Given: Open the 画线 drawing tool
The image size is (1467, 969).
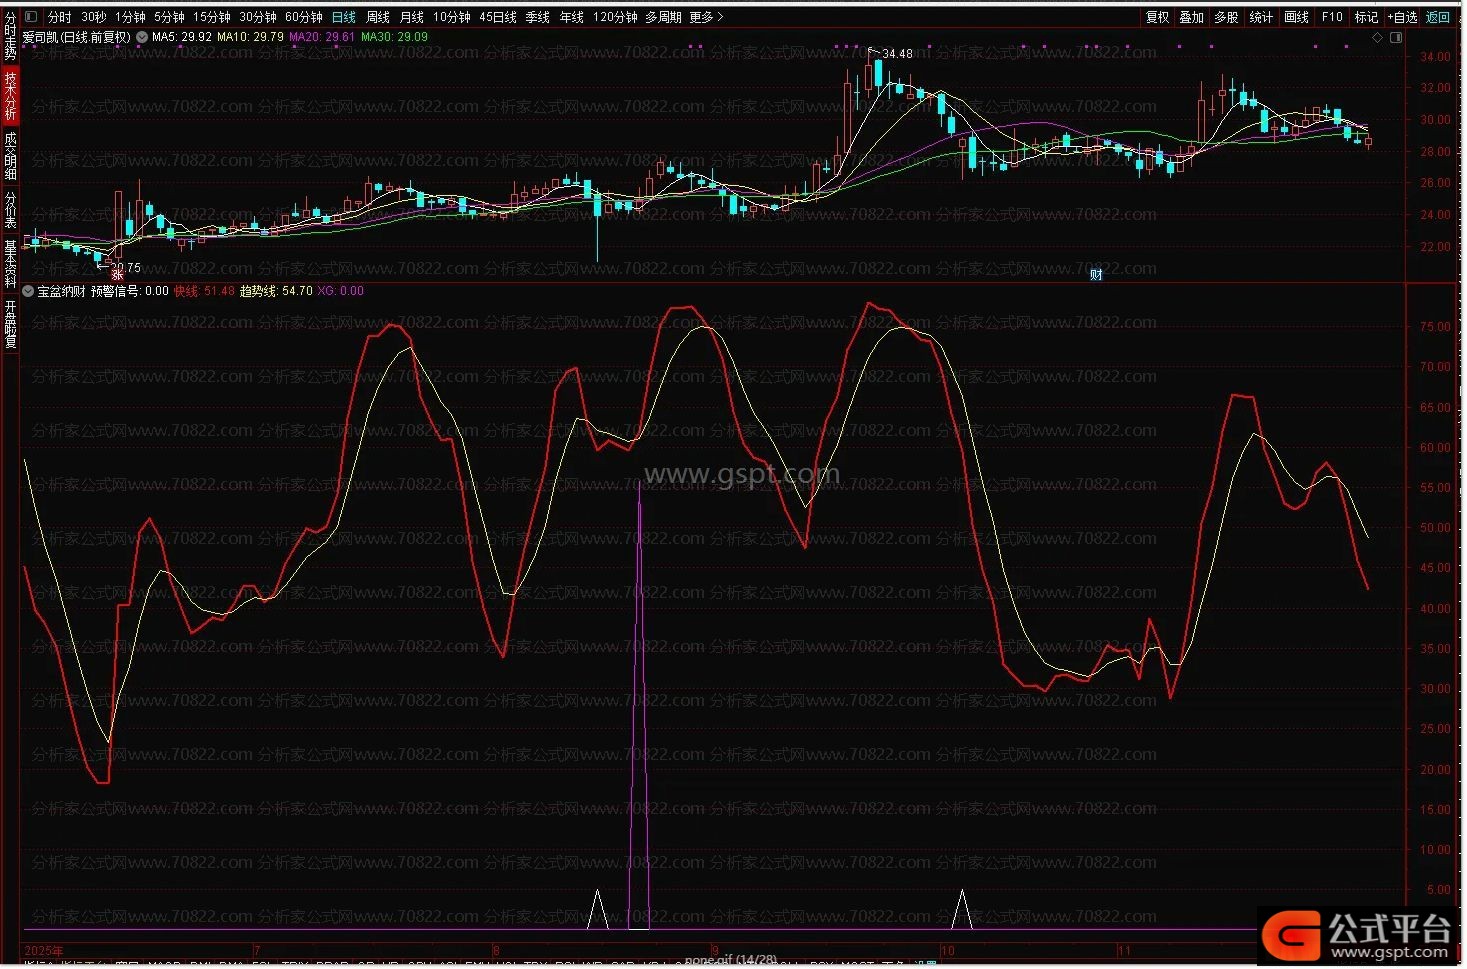Looking at the screenshot, I should pos(1296,17).
